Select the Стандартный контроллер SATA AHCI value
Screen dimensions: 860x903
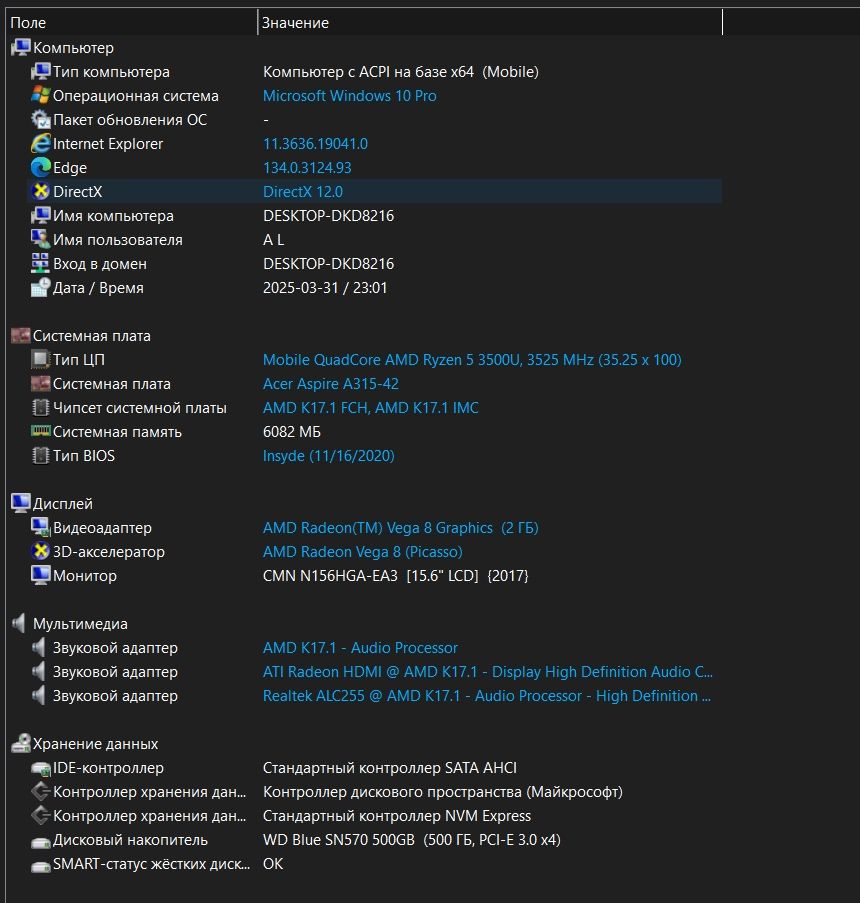(x=389, y=767)
